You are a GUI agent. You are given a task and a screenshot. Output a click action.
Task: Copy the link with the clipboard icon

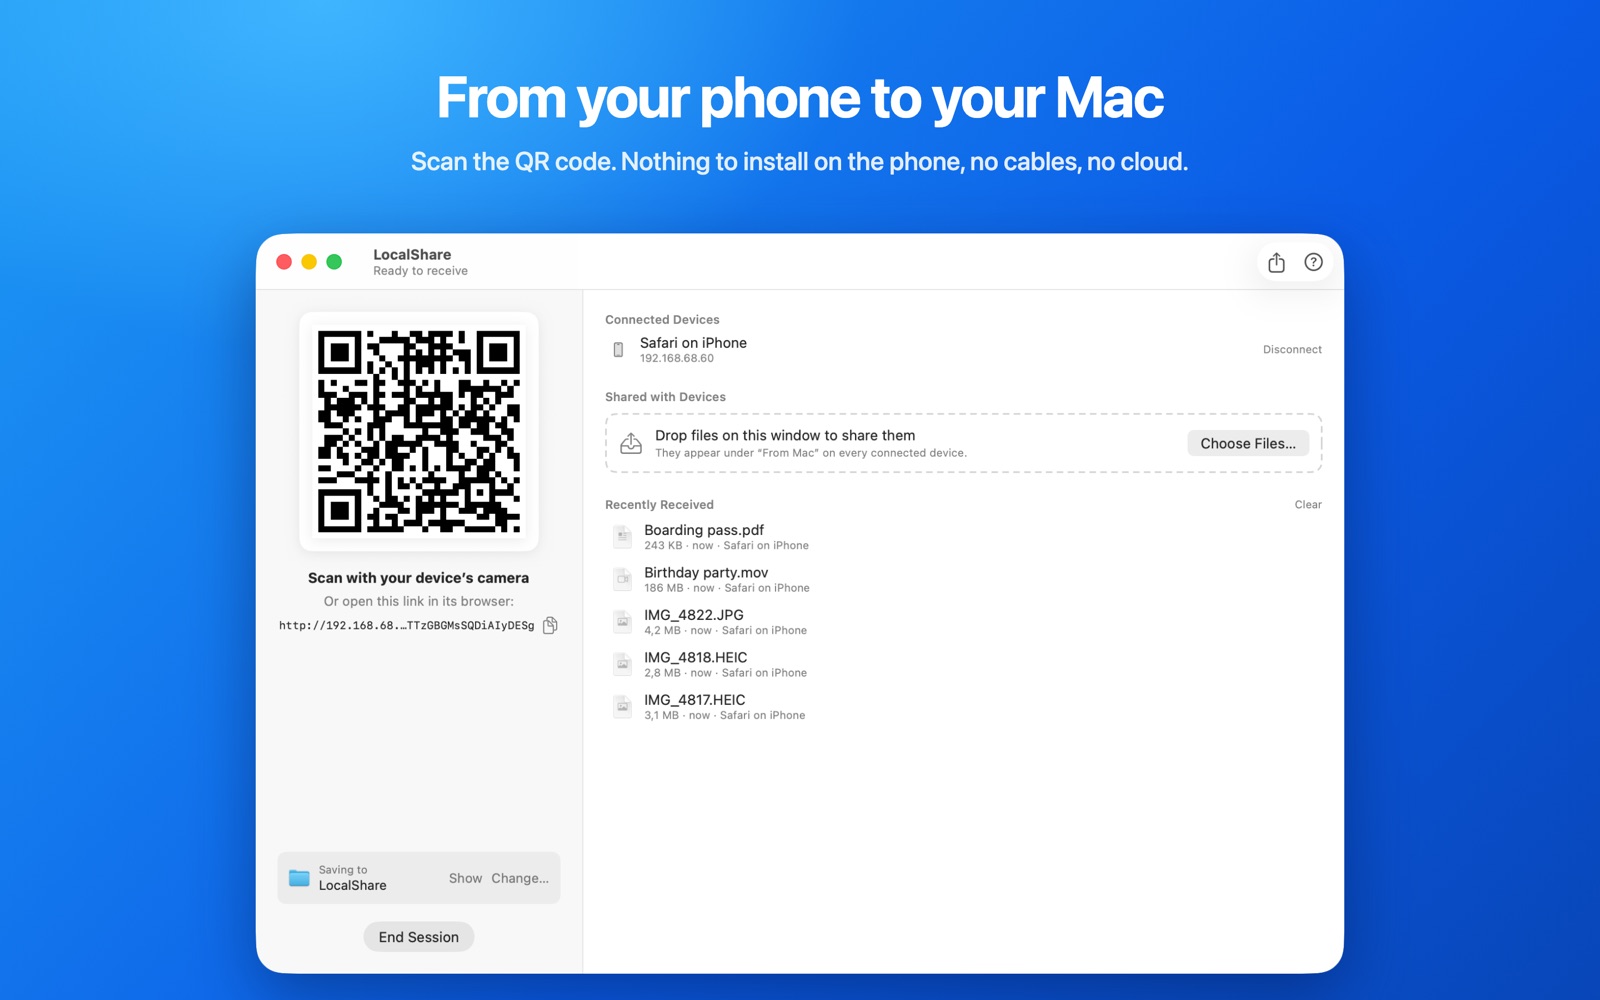[x=550, y=625]
